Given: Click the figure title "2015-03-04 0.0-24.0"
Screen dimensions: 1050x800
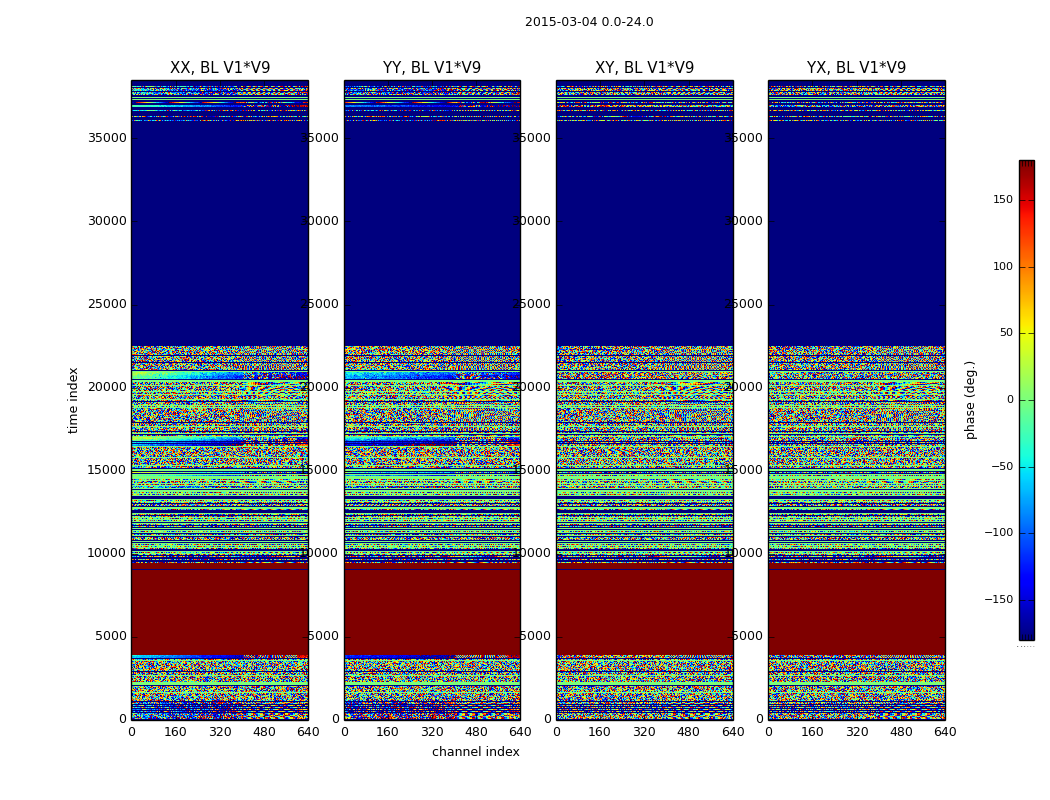Looking at the screenshot, I should (x=589, y=22).
